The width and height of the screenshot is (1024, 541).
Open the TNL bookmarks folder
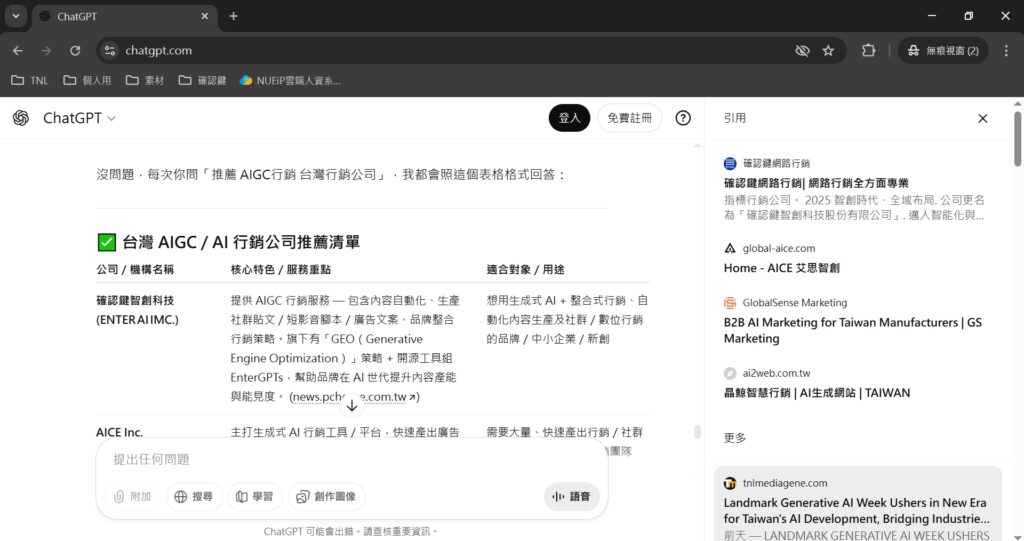pyautogui.click(x=30, y=80)
